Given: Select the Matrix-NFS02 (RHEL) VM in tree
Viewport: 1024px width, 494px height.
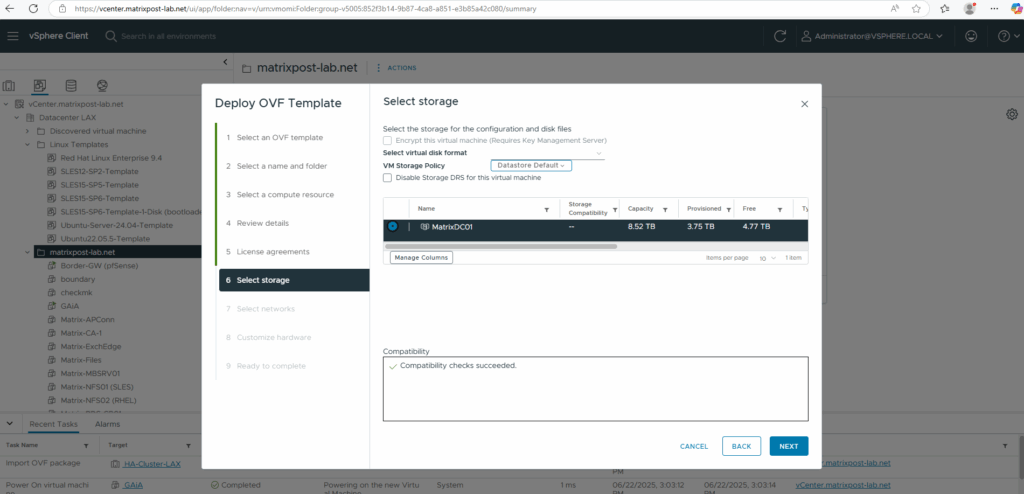Looking at the screenshot, I should click(x=98, y=401).
